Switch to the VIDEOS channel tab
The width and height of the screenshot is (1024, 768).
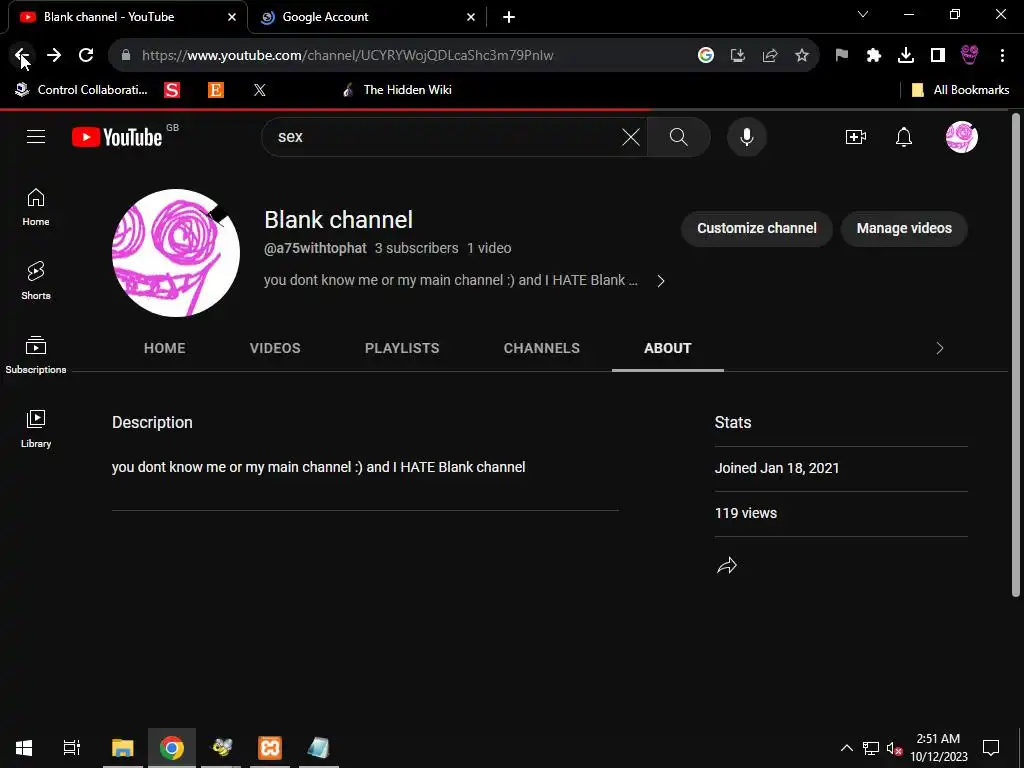275,348
